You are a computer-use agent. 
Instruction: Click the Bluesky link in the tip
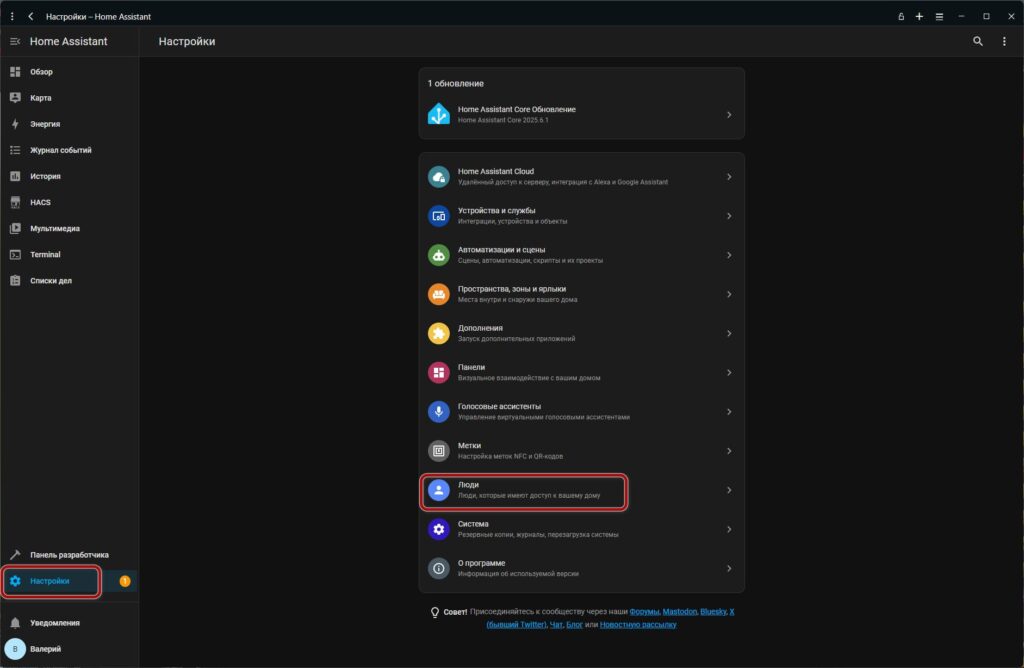[x=712, y=611]
